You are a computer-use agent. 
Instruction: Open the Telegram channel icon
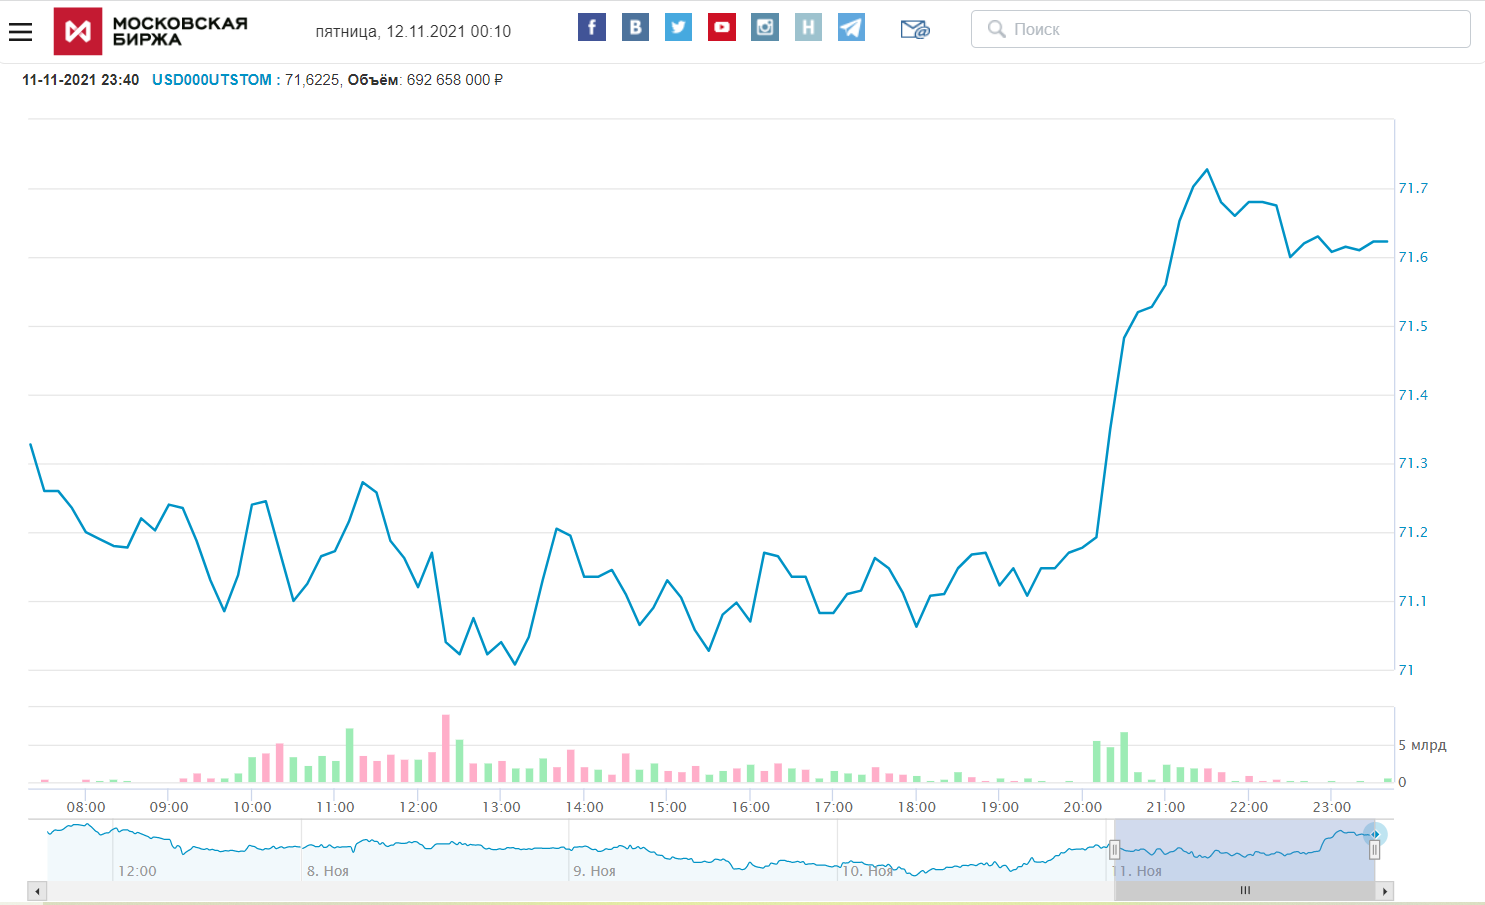[851, 28]
